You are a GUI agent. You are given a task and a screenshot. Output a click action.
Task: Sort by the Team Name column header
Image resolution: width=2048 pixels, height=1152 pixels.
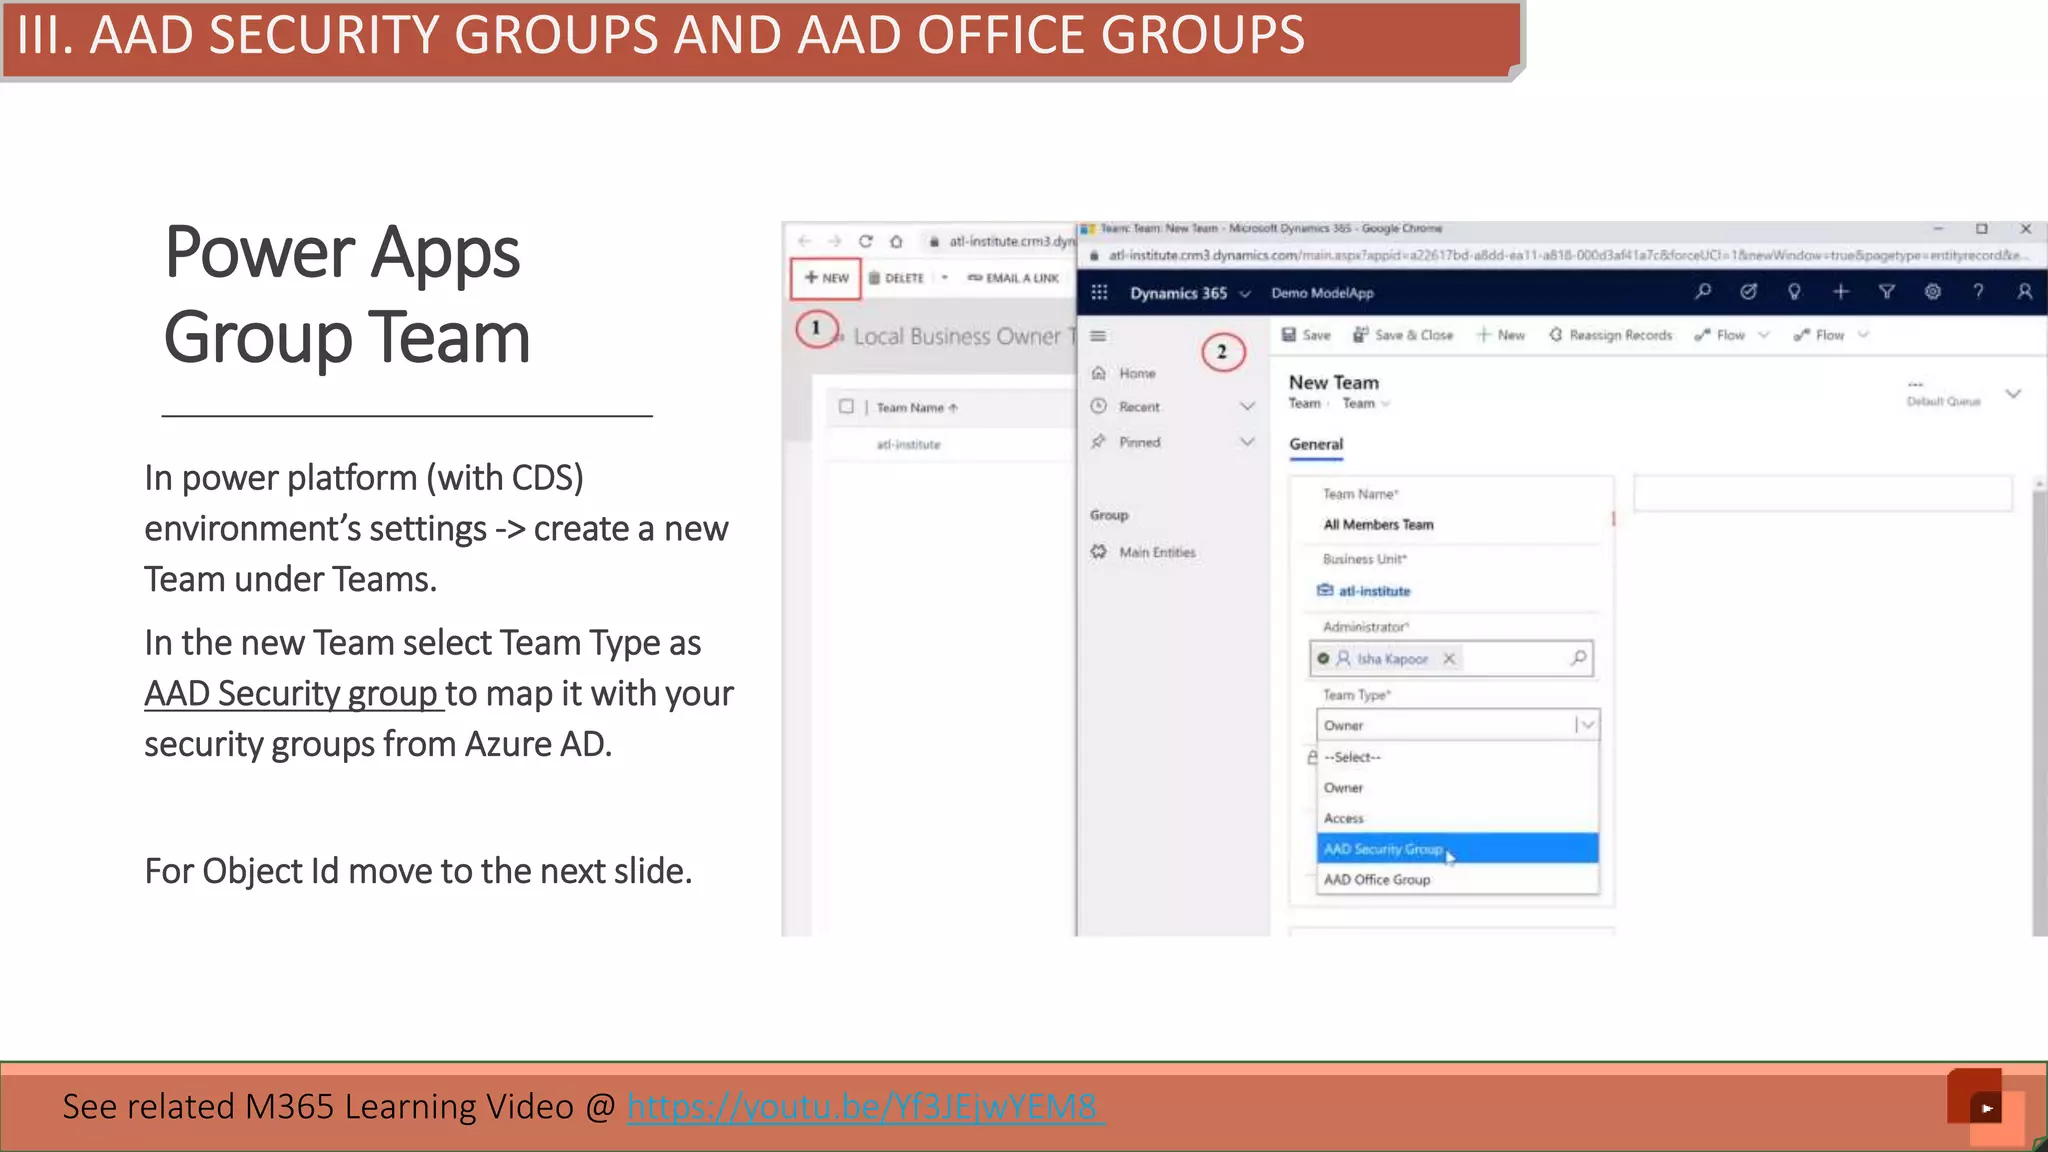[917, 407]
